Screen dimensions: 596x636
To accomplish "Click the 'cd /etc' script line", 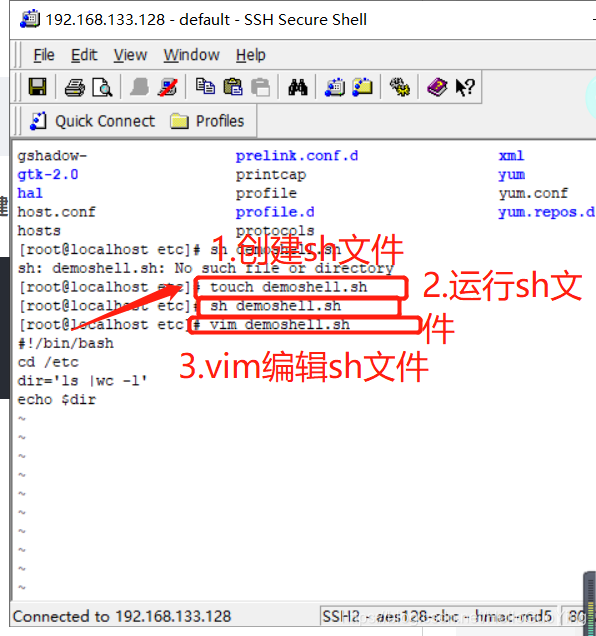I will pyautogui.click(x=48, y=362).
